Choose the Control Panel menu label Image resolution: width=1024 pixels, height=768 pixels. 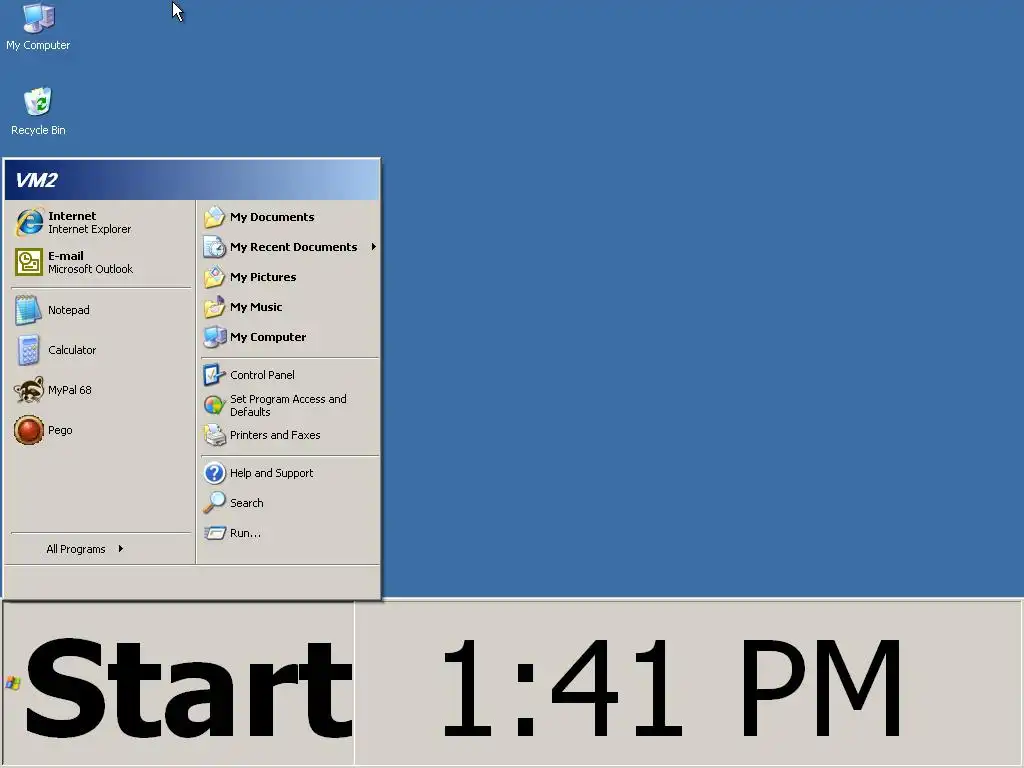(262, 375)
